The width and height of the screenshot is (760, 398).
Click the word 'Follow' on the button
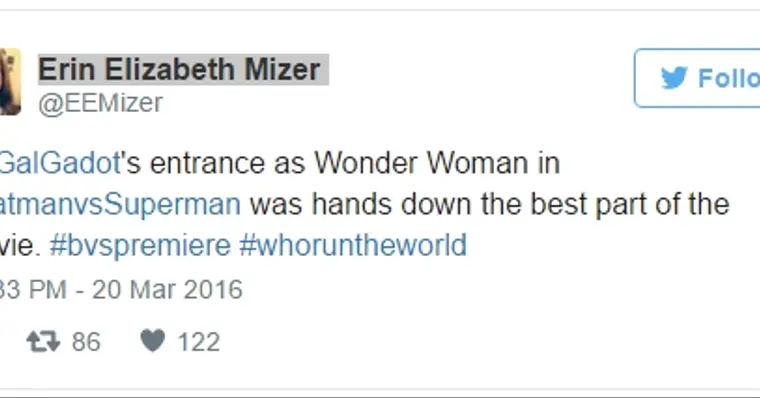point(728,78)
